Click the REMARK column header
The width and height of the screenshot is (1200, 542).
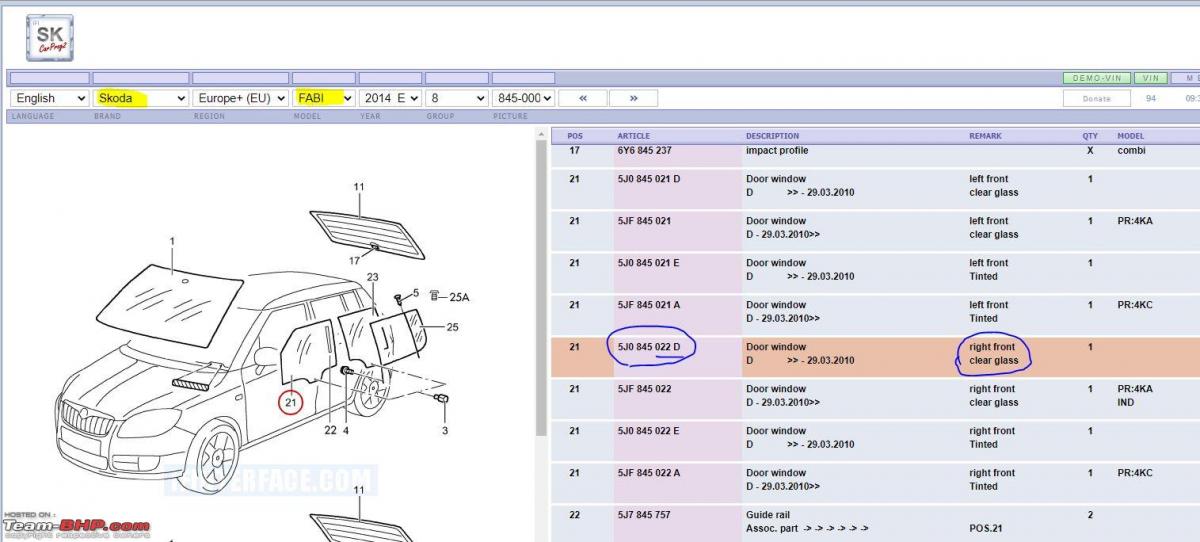985,136
